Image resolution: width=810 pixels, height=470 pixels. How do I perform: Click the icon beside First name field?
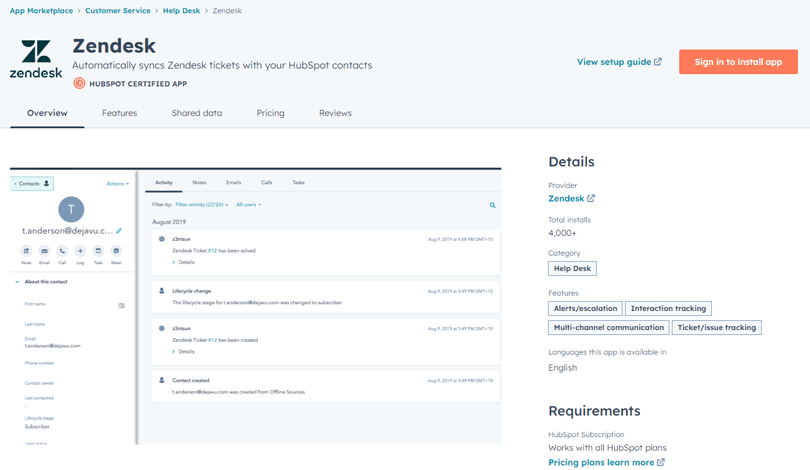tap(121, 306)
